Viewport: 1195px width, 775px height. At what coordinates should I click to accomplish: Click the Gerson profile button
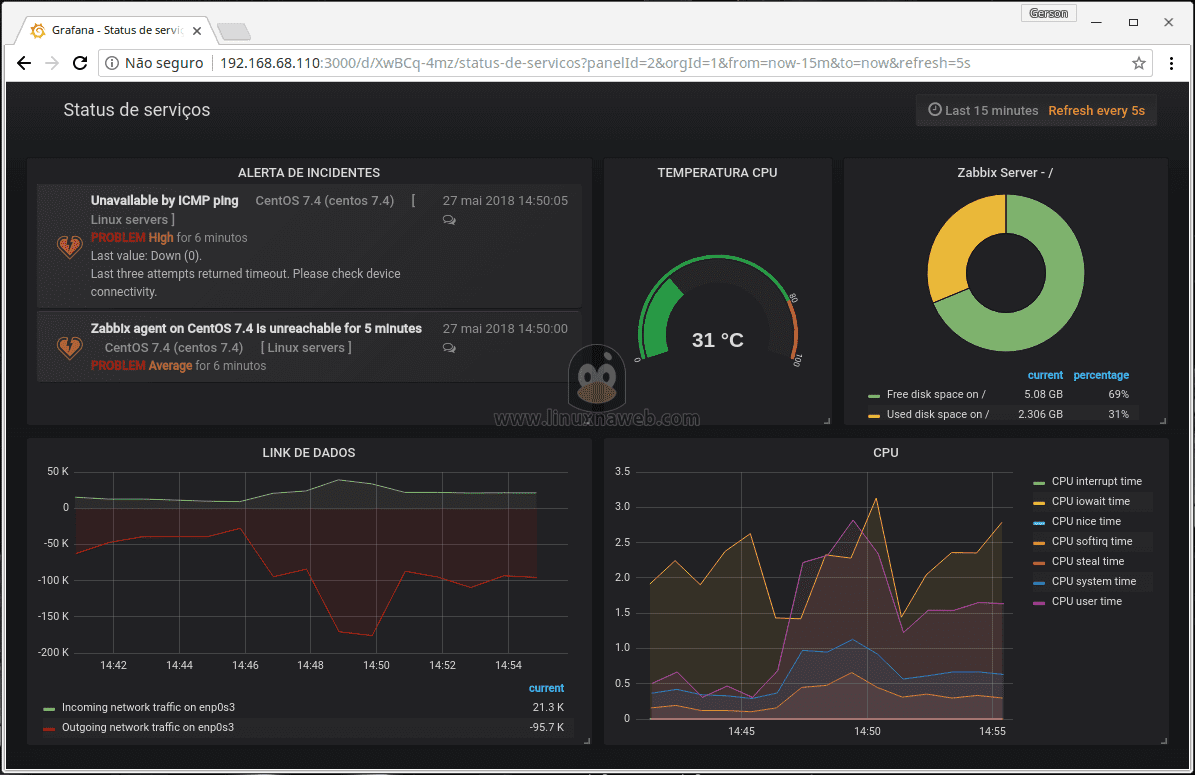pyautogui.click(x=1049, y=13)
